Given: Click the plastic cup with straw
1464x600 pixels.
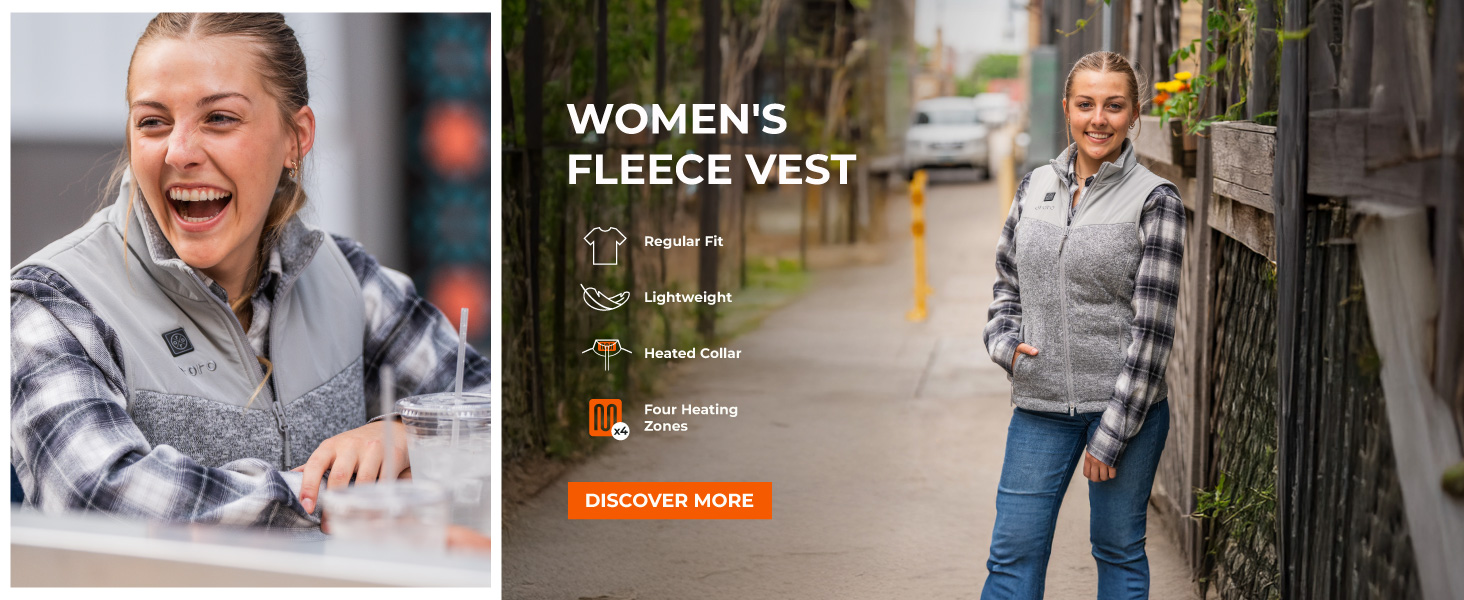Looking at the screenshot, I should pos(445,440).
